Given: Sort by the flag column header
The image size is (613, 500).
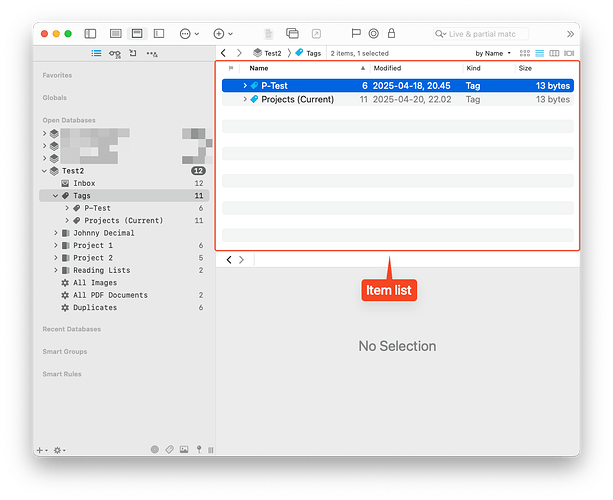Looking at the screenshot, I should 231,68.
